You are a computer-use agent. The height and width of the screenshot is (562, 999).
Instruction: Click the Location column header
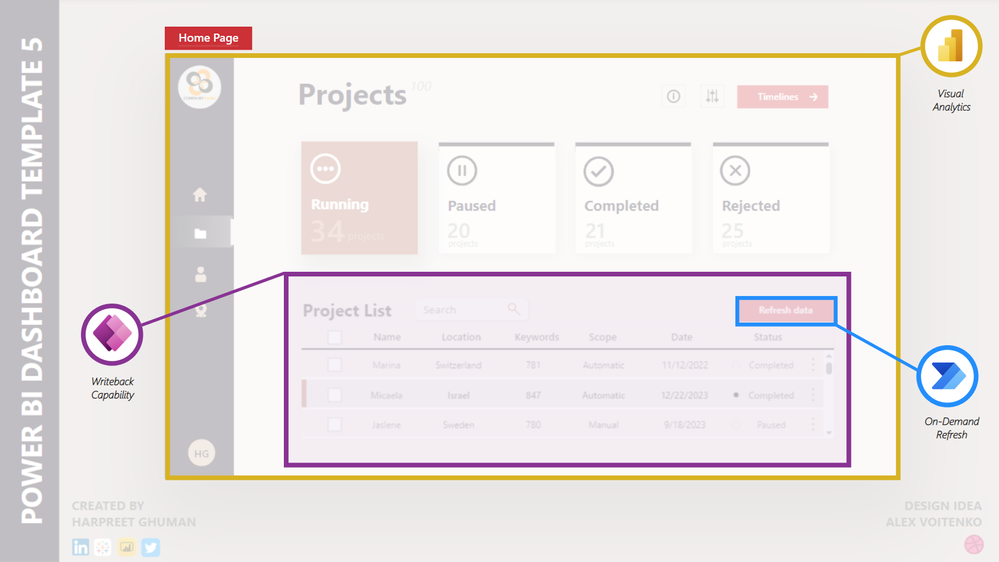[461, 337]
